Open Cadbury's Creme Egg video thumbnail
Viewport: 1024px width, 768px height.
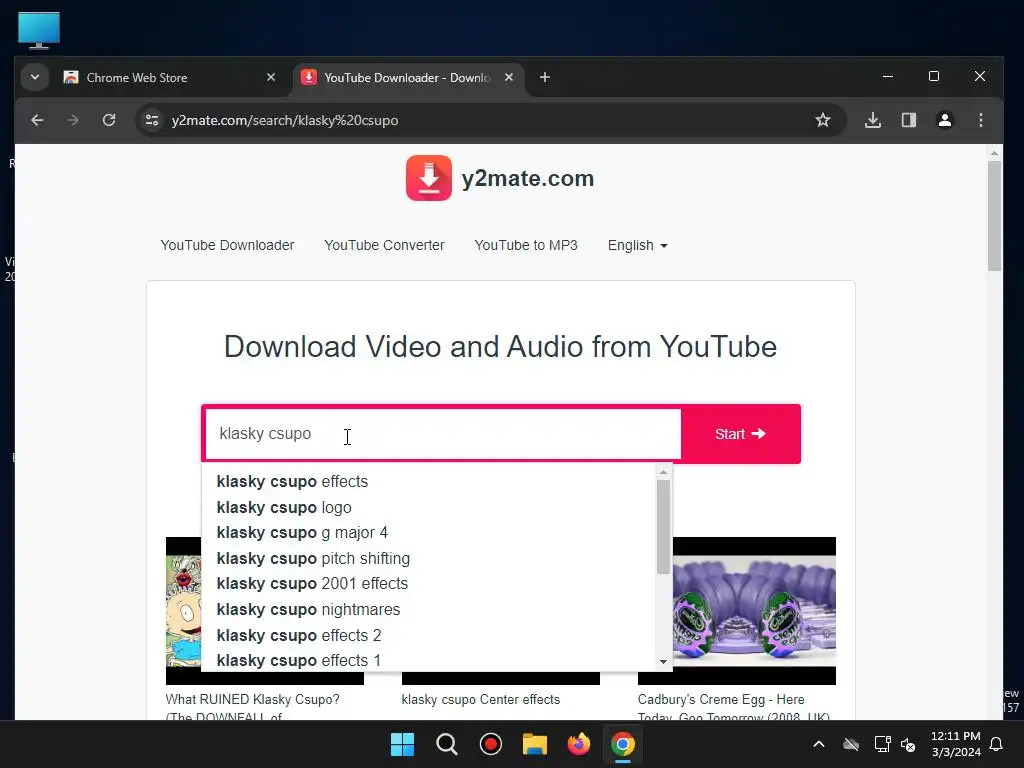(754, 611)
